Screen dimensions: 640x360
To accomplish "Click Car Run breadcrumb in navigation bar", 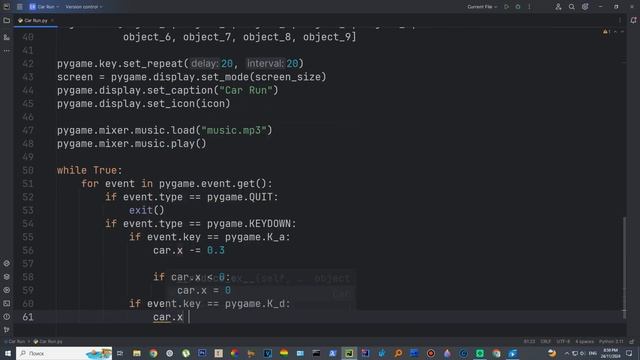I will tap(16, 341).
